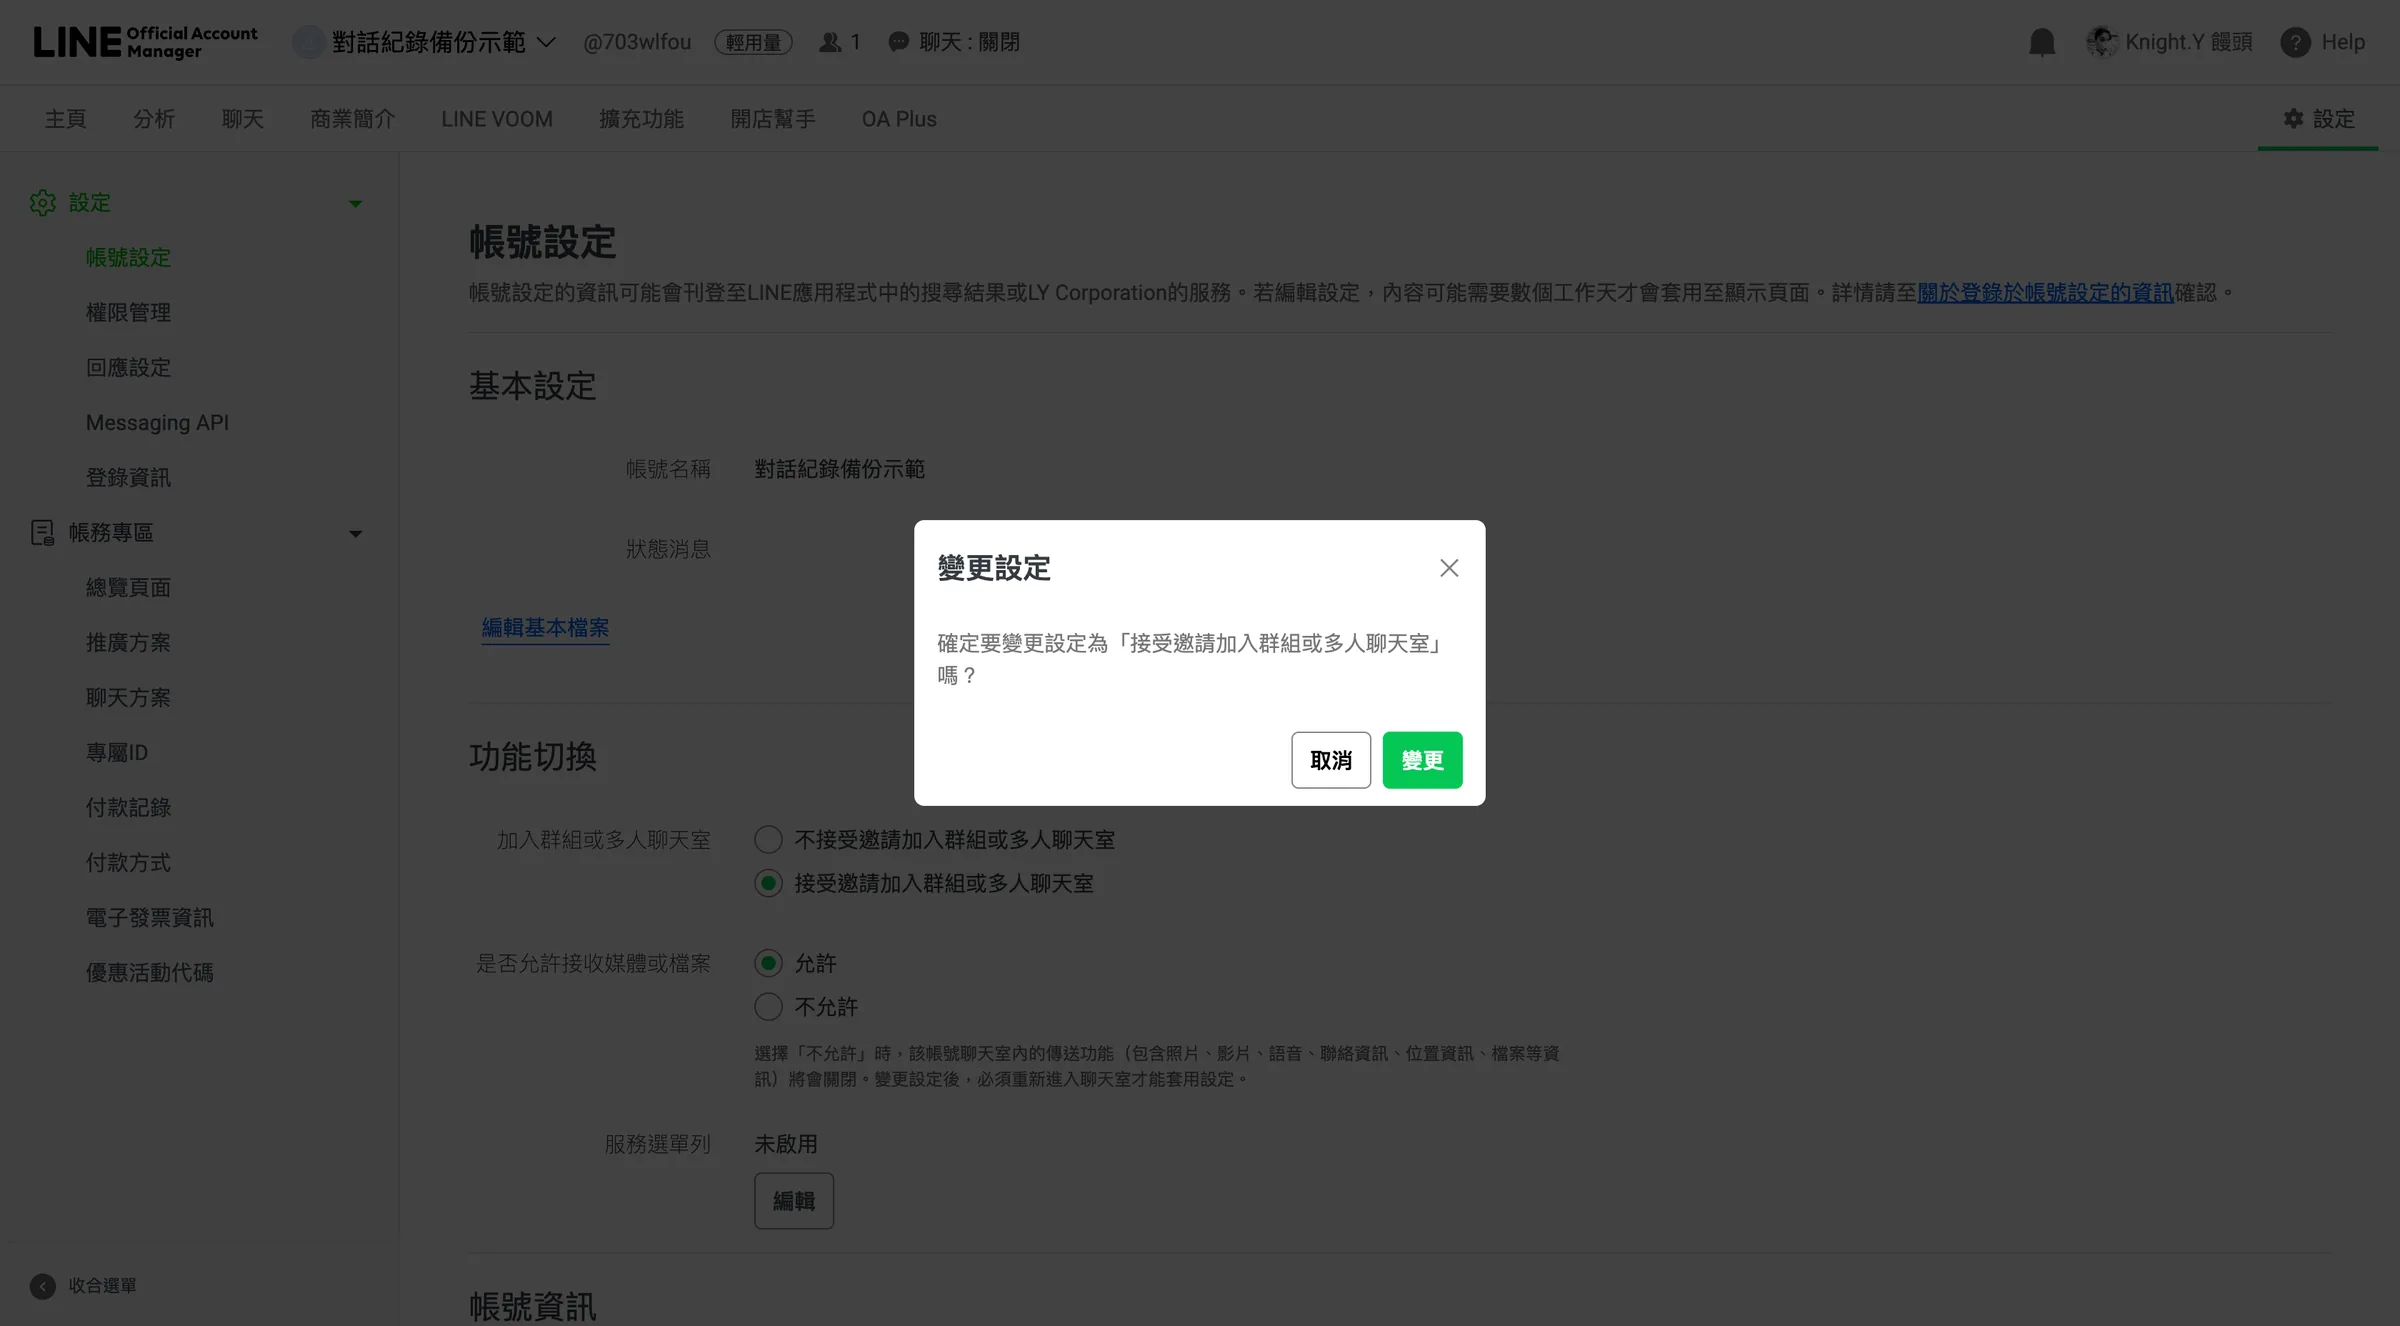Click the 帳務專區 document icon
This screenshot has height=1326, width=2400.
43,533
